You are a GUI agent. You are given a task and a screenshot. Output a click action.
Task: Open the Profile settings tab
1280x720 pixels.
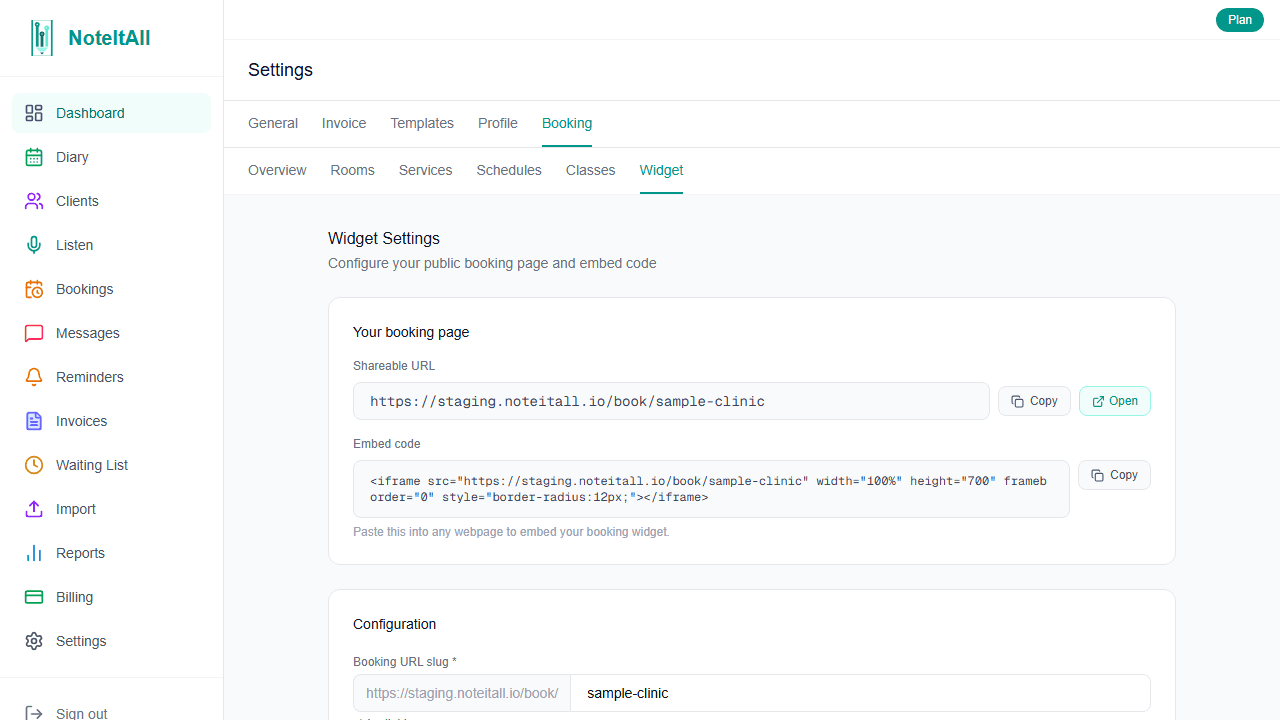pyautogui.click(x=498, y=123)
